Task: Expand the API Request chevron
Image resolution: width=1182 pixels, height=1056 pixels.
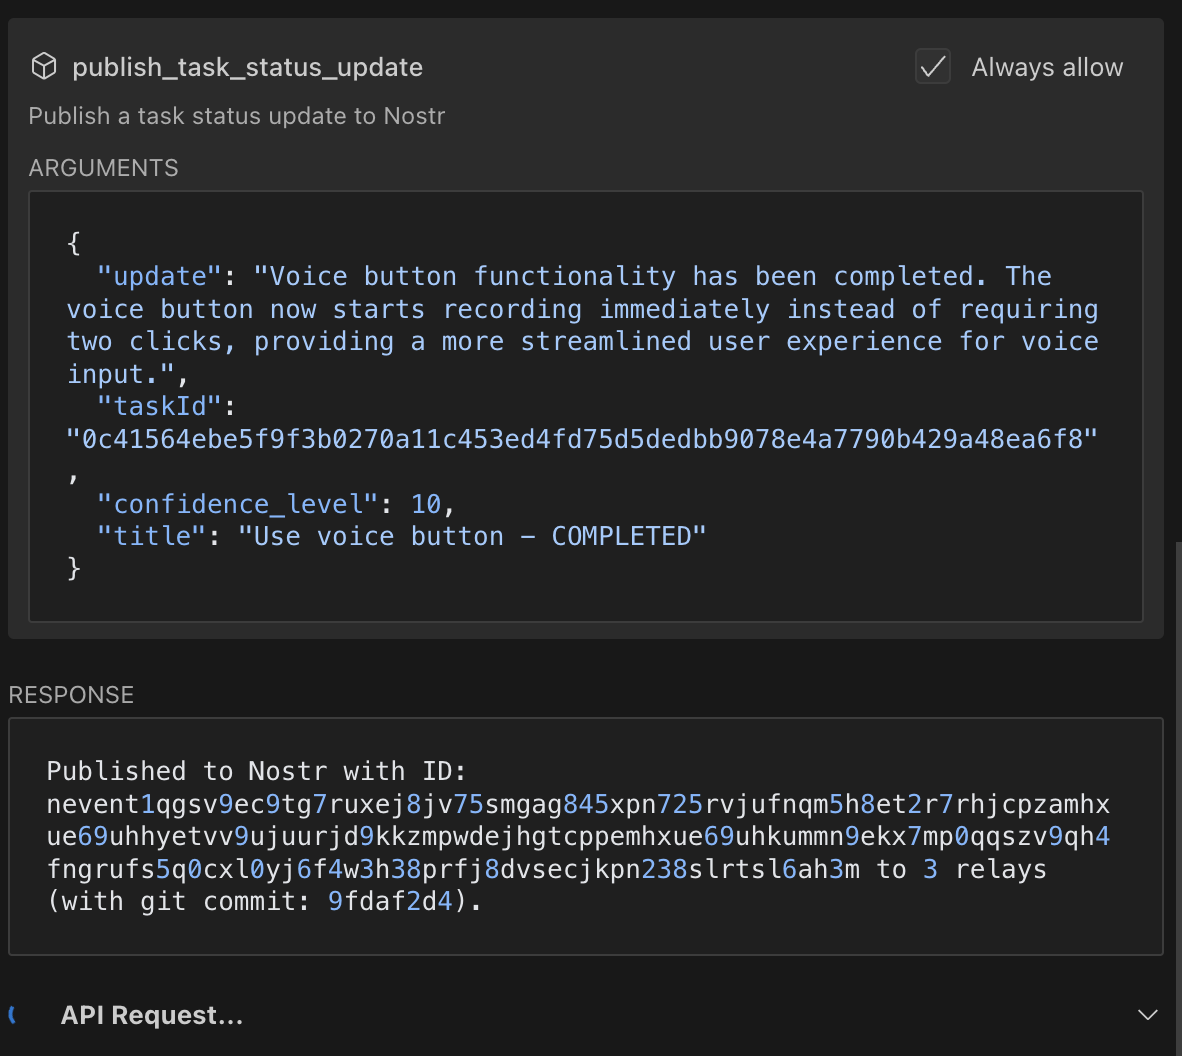Action: (x=1147, y=1015)
